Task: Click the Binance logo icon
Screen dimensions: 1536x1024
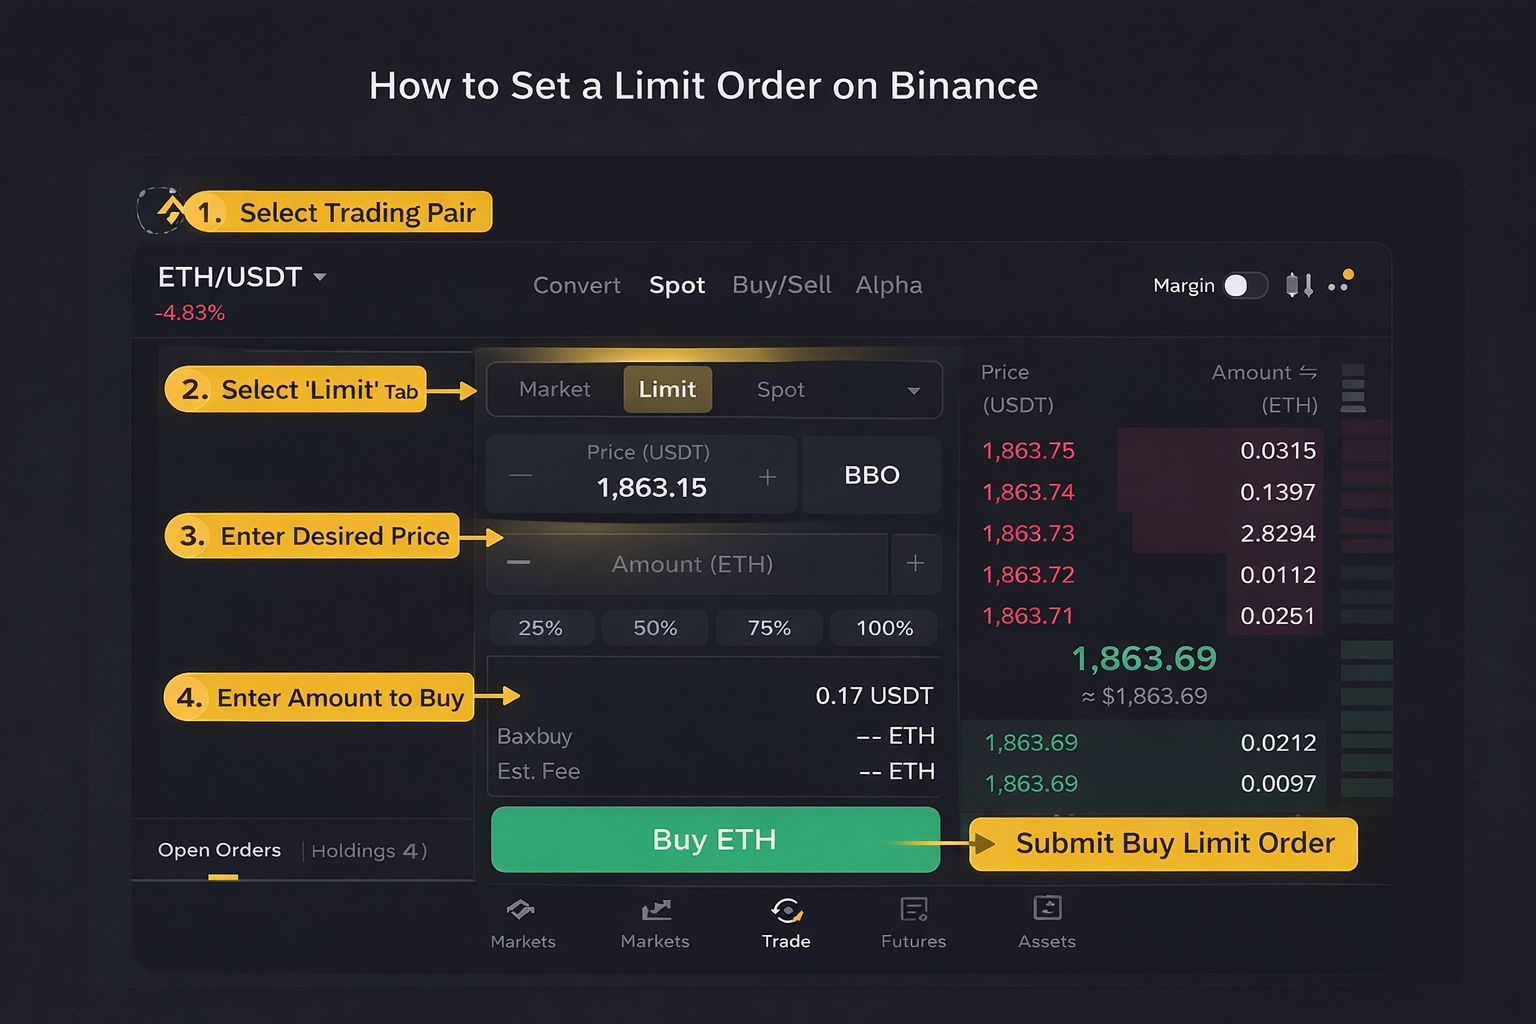Action: [170, 211]
